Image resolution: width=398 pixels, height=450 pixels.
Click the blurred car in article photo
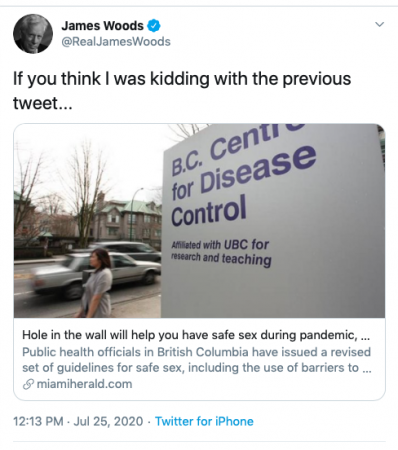coord(94,274)
